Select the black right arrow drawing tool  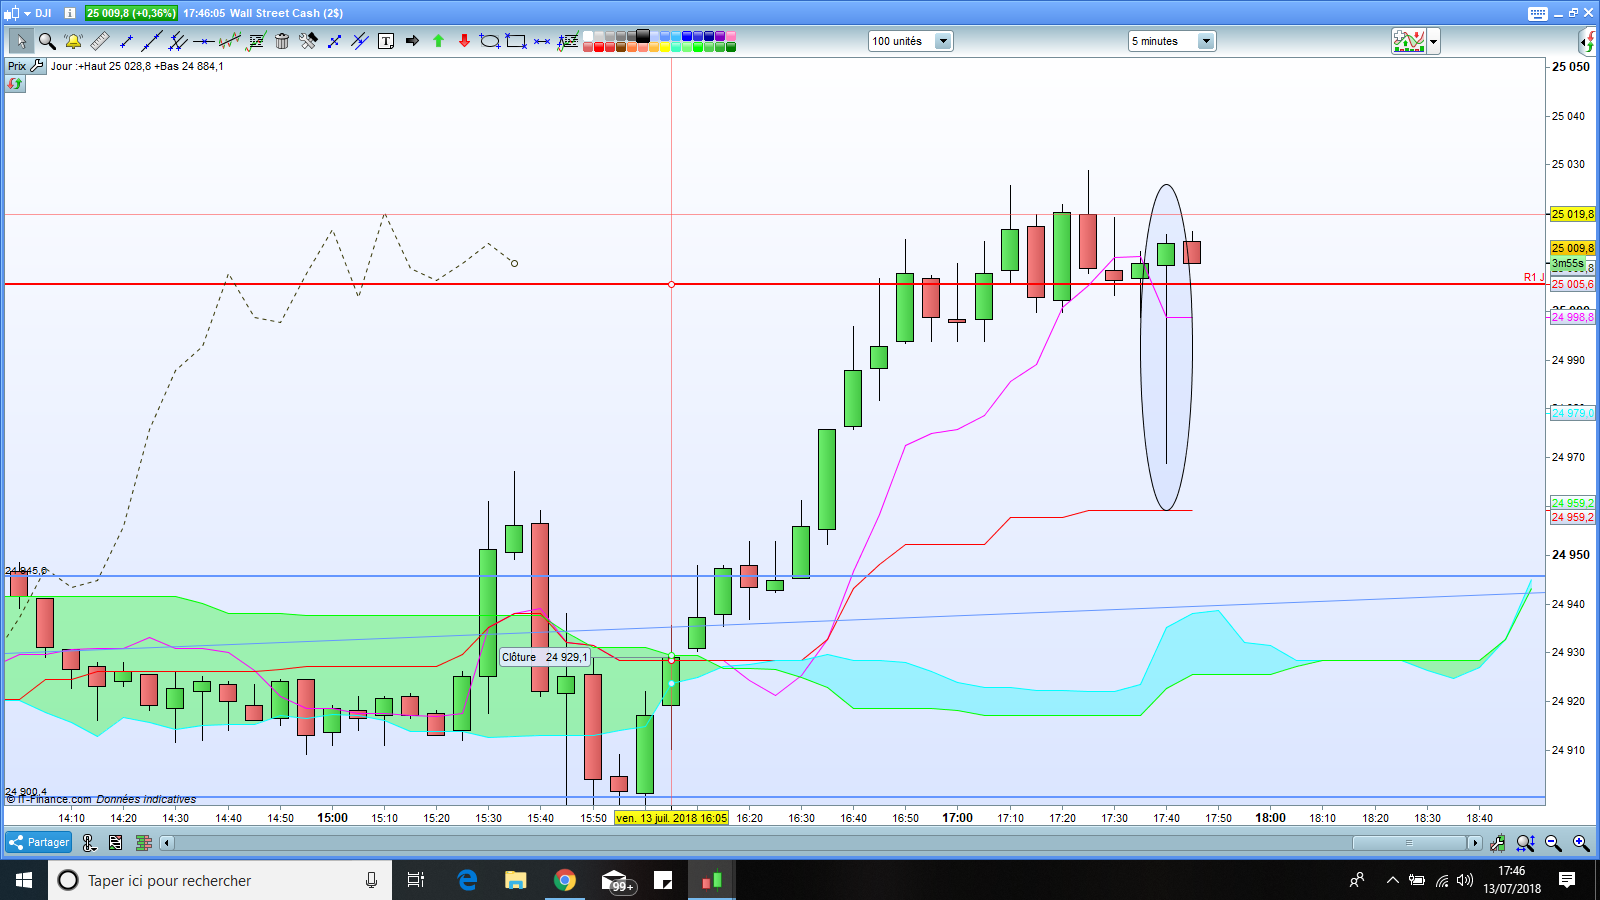[x=412, y=41]
